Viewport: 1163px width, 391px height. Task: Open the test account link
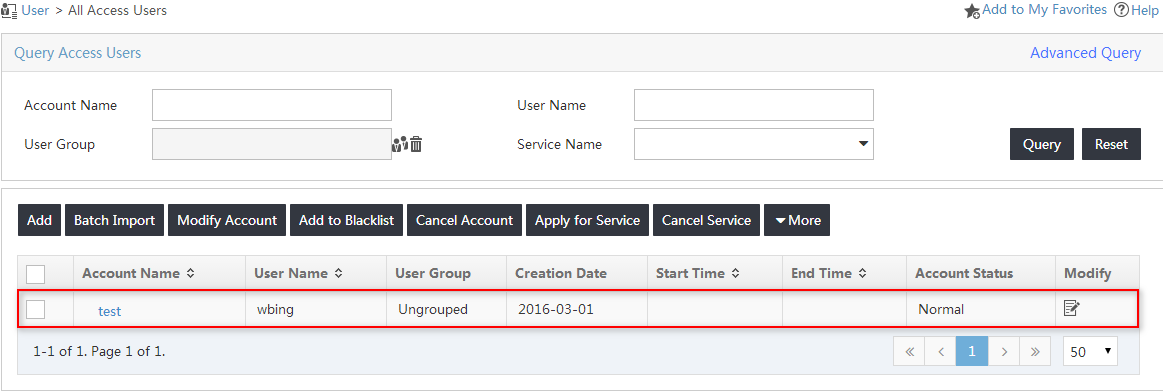(x=110, y=311)
